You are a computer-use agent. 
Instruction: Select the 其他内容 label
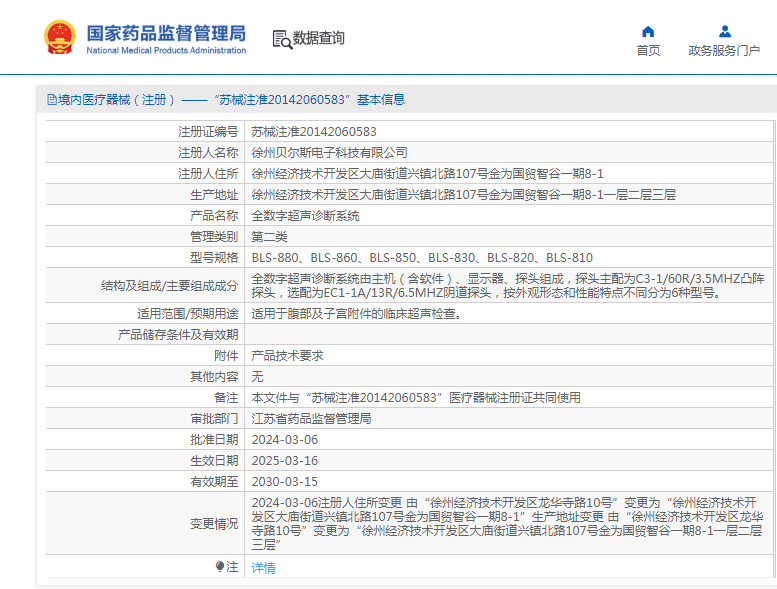pos(214,377)
